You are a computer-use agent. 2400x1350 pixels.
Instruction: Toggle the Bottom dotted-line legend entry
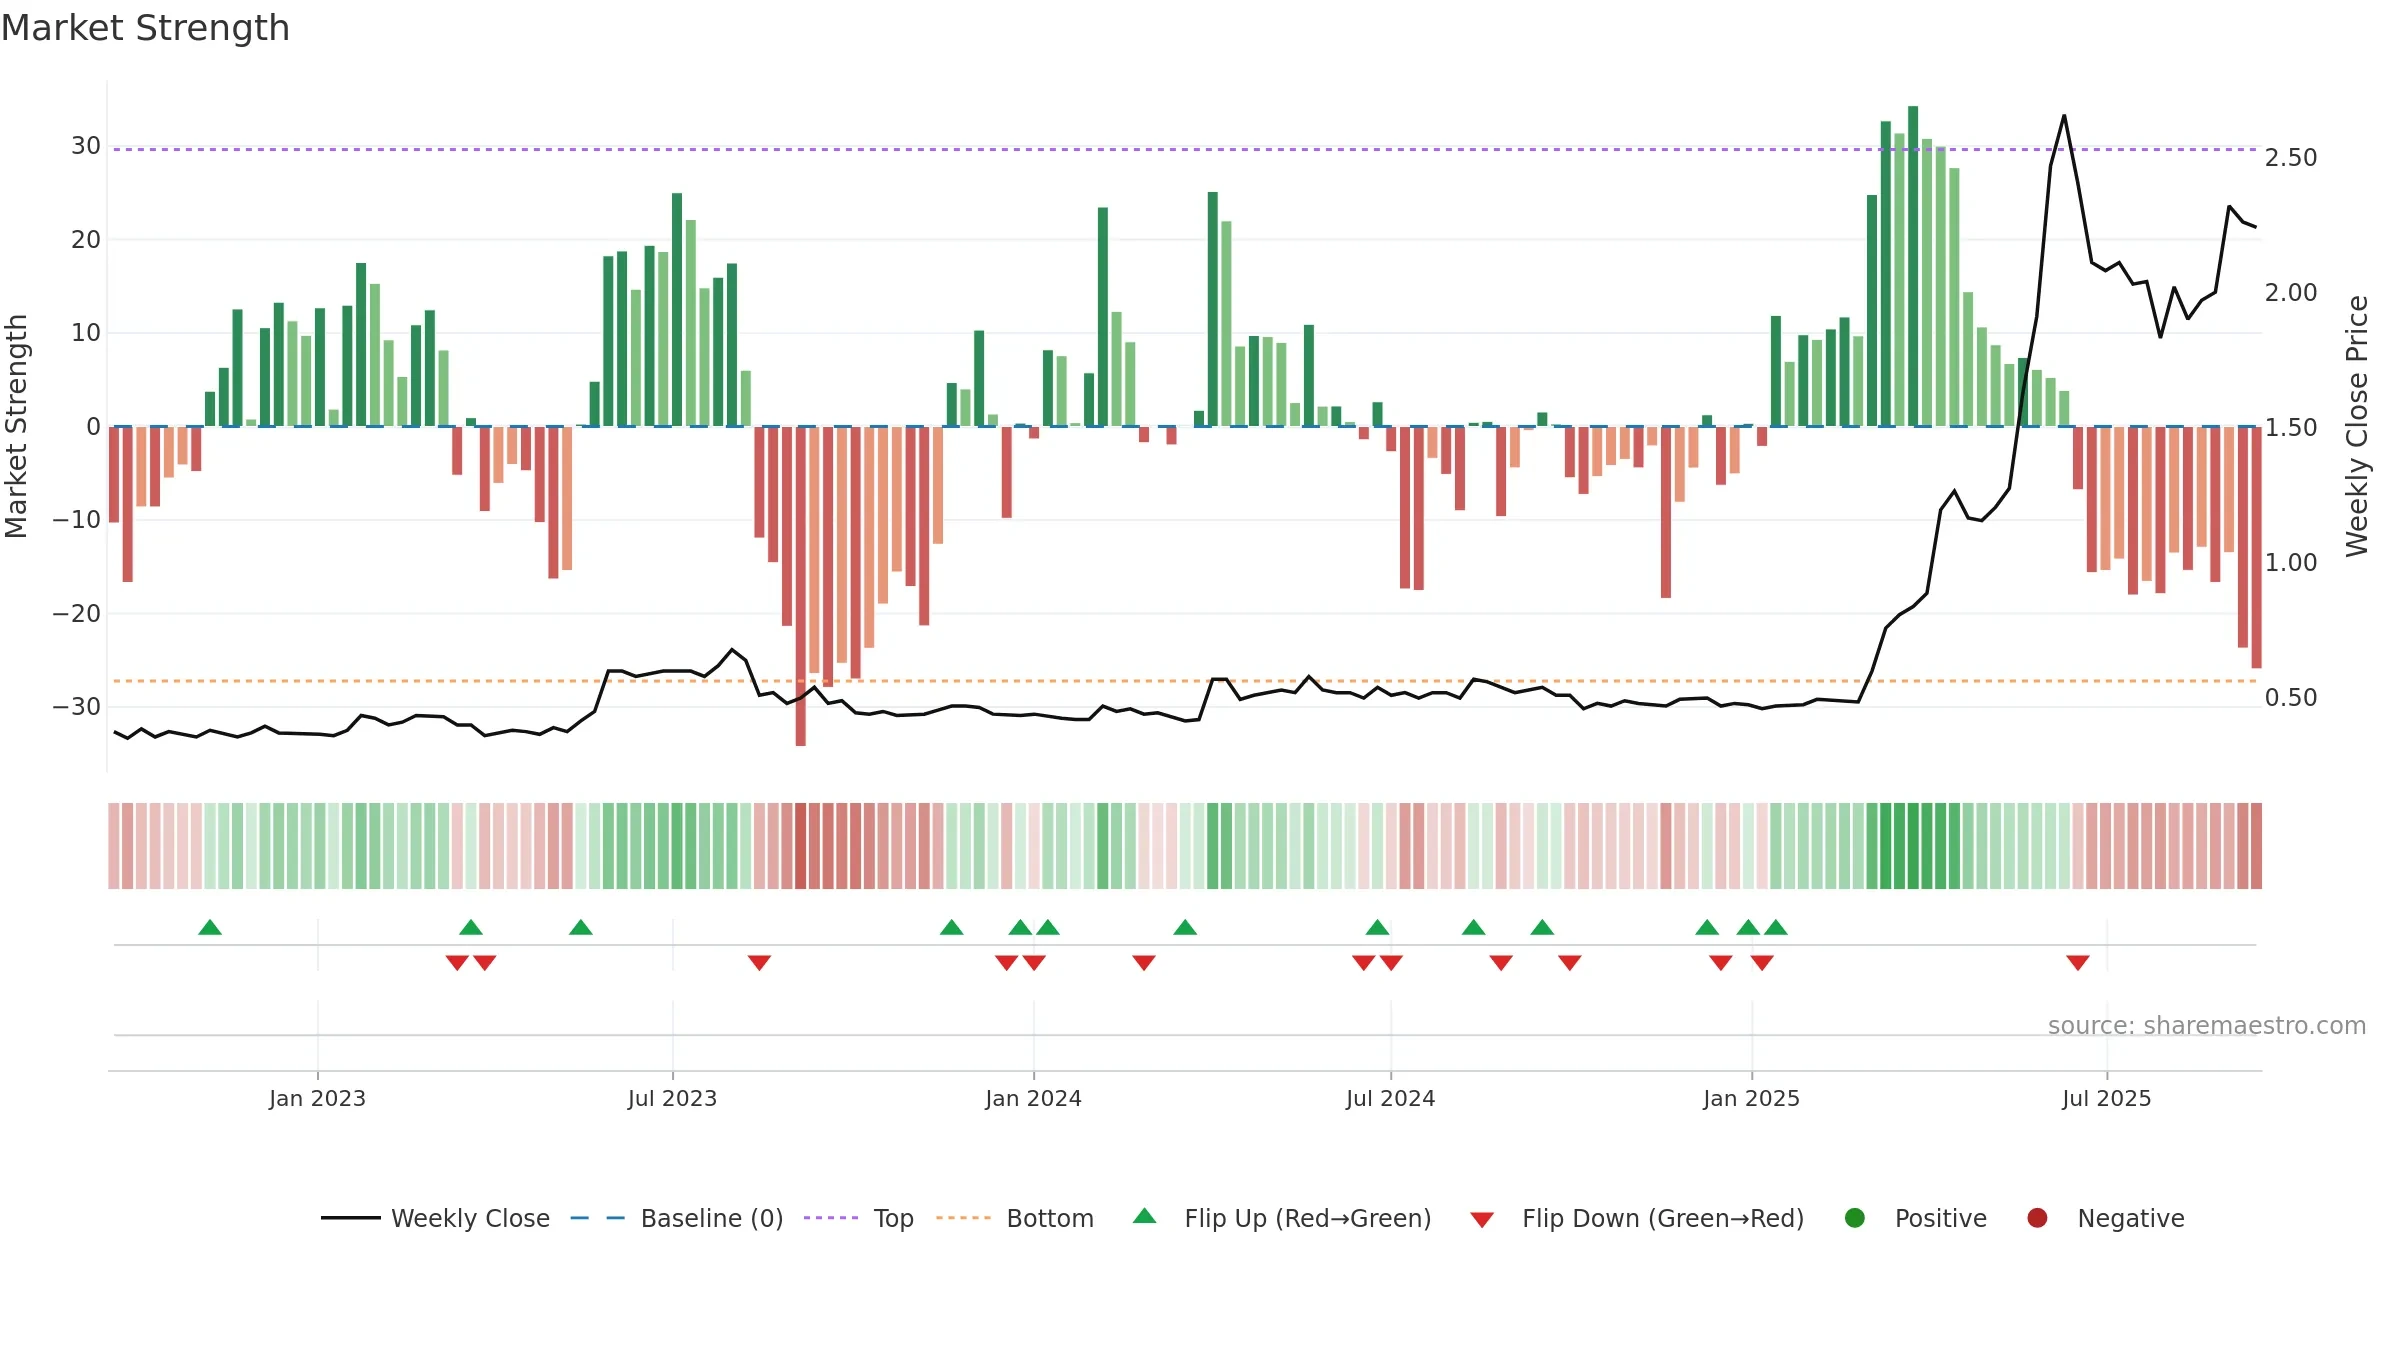pyautogui.click(x=1015, y=1218)
